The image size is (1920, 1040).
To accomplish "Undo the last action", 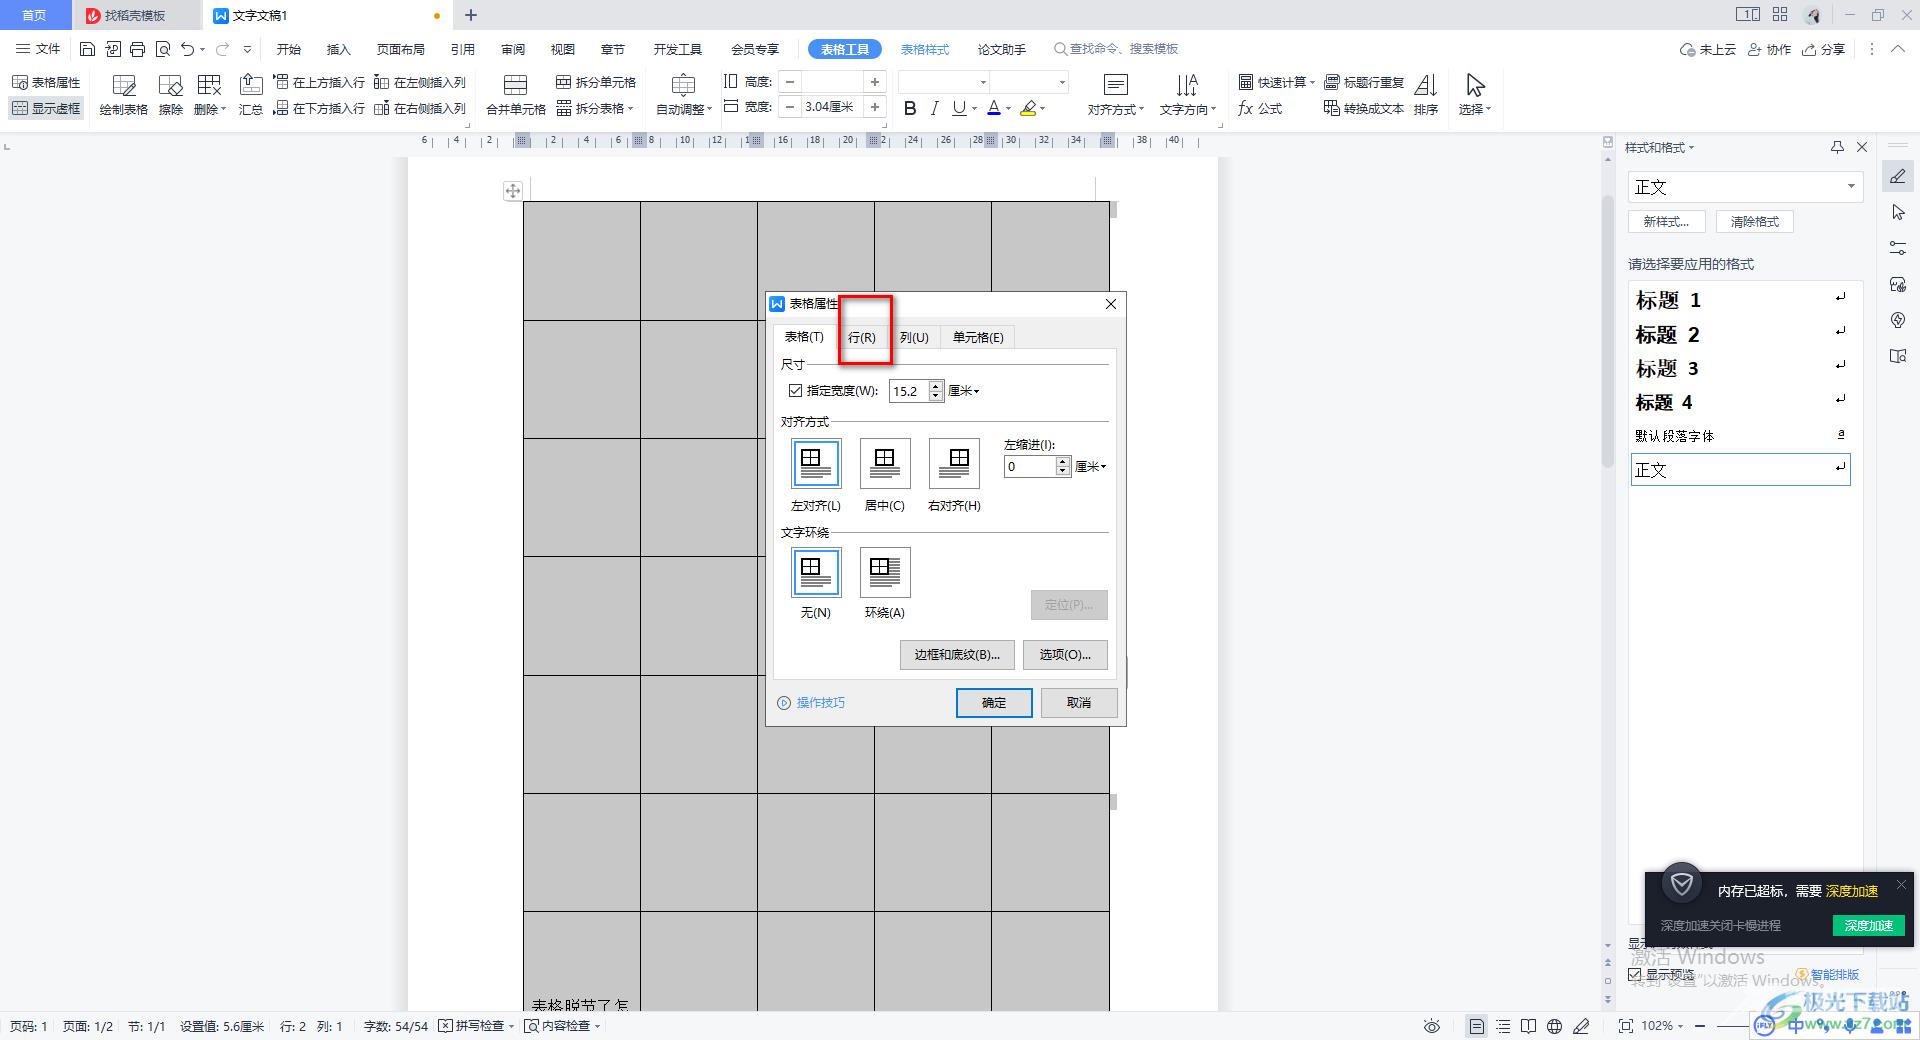I will (187, 49).
